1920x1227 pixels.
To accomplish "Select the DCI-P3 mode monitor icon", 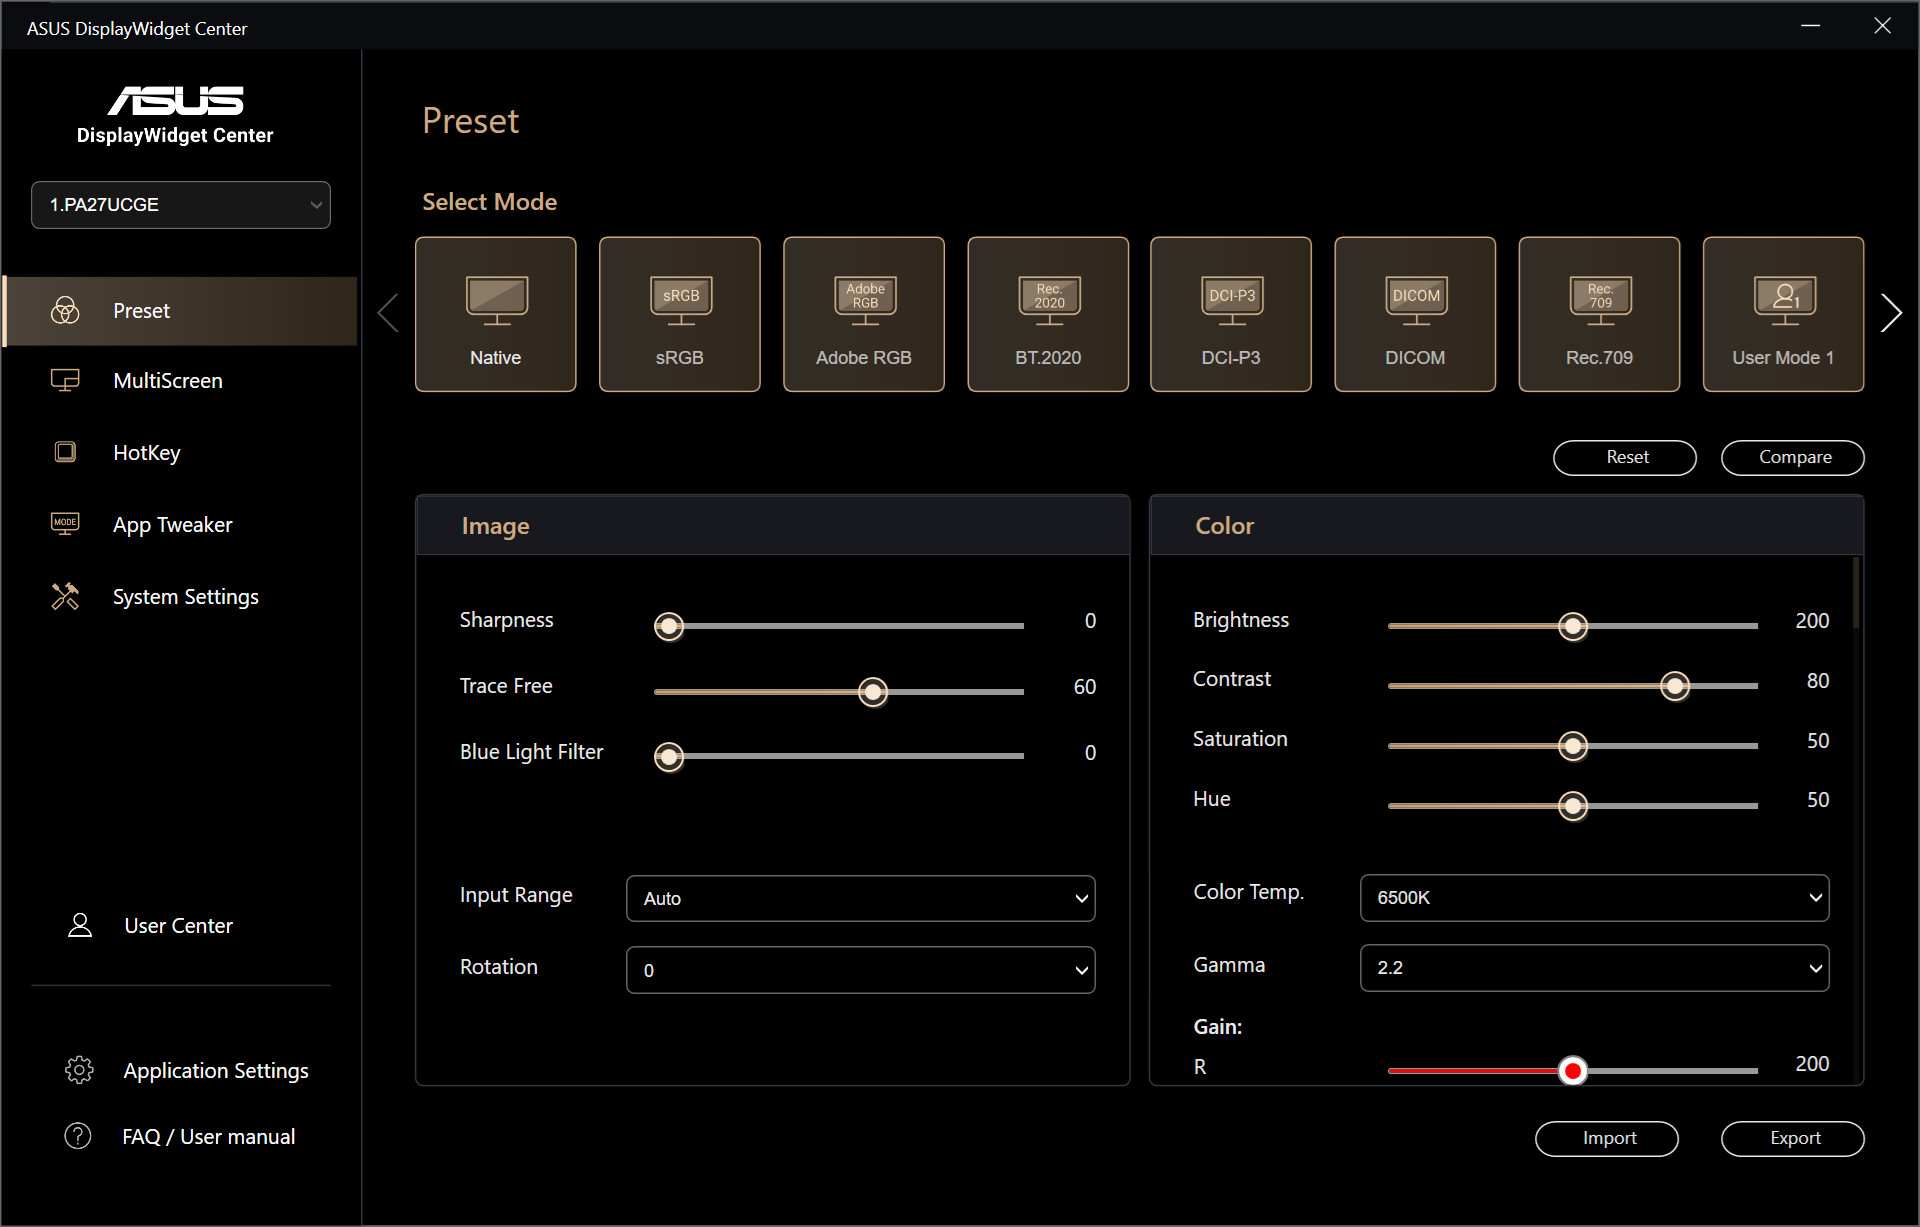I will pos(1232,300).
